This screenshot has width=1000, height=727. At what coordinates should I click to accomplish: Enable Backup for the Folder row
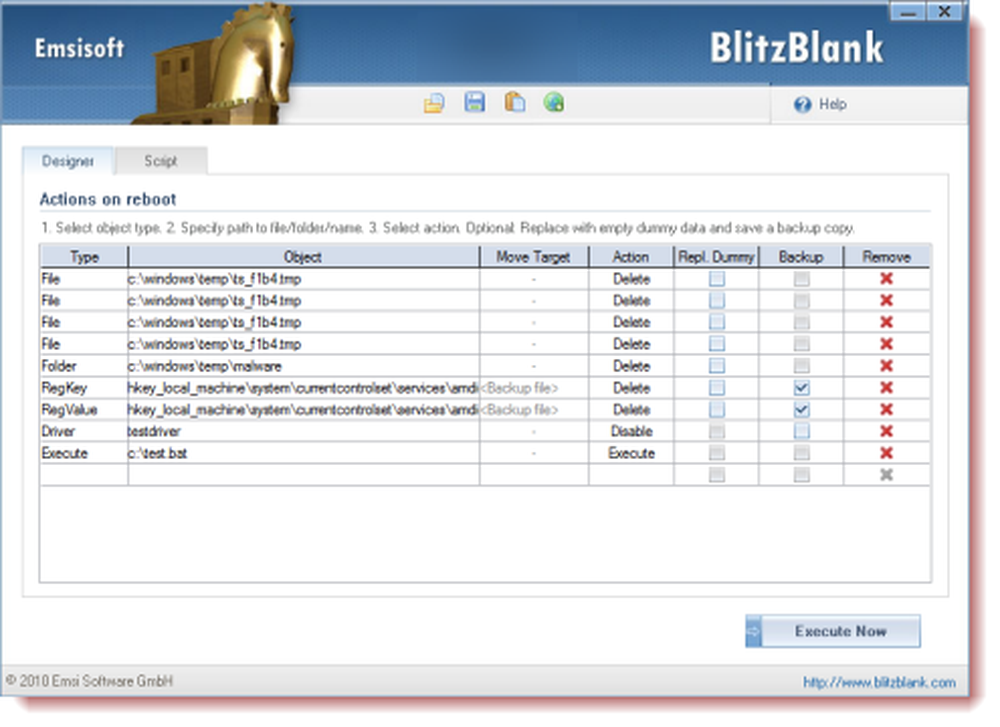(802, 366)
